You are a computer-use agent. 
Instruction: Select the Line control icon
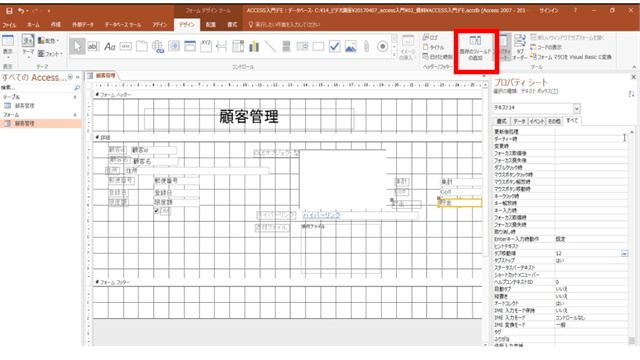(270, 47)
